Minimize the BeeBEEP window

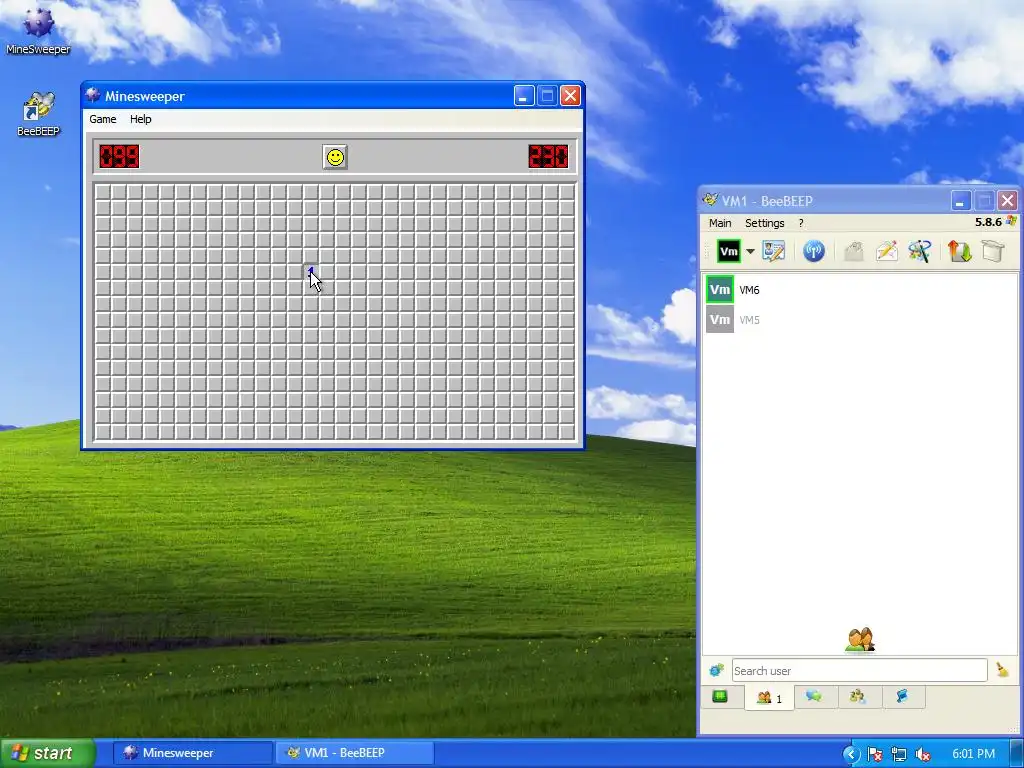960,200
